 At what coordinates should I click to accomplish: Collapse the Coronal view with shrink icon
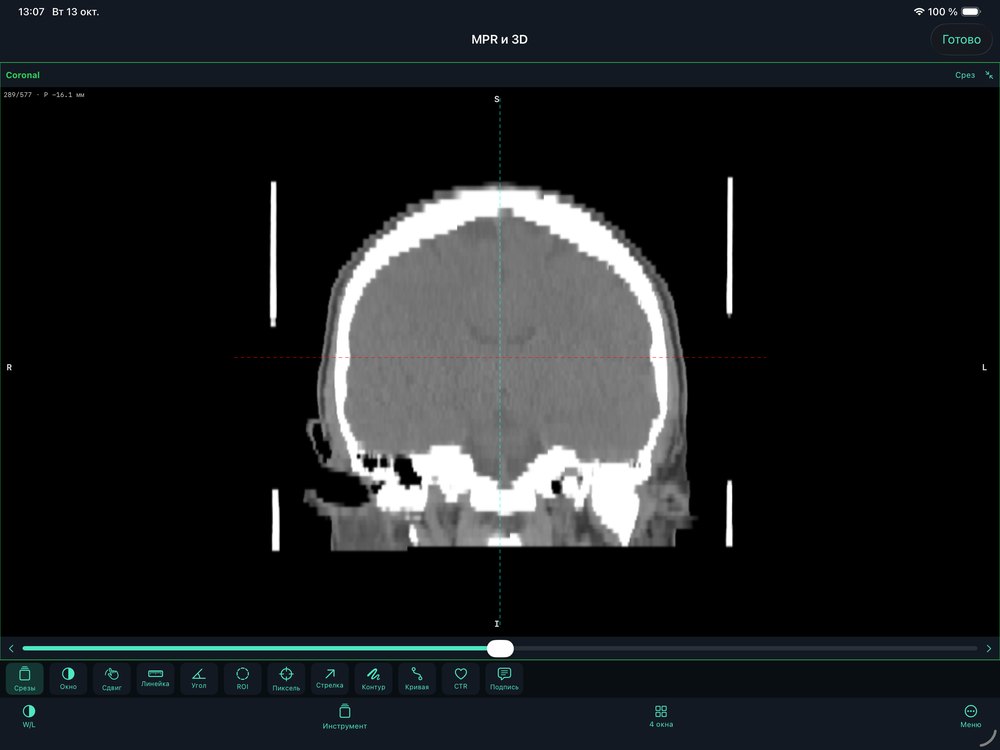coord(989,75)
